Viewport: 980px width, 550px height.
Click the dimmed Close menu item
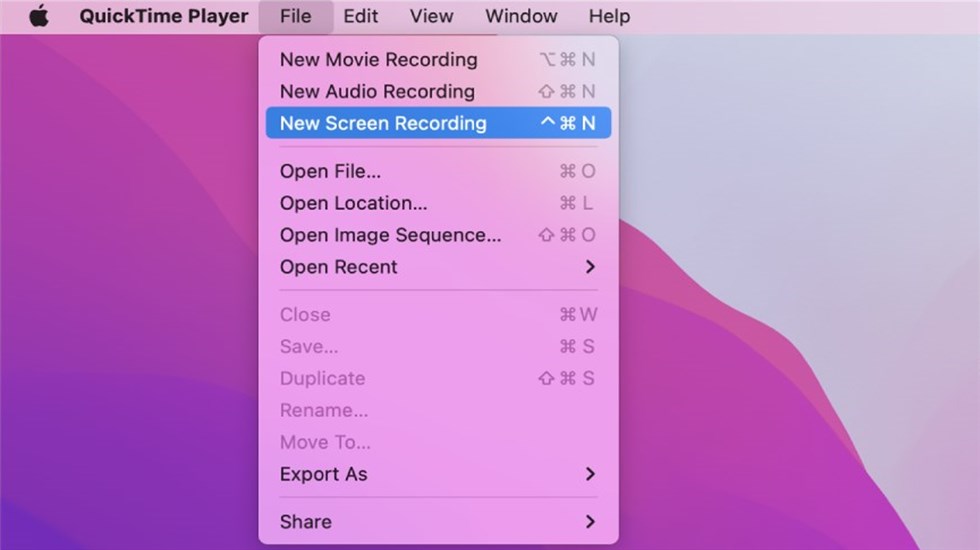438,314
